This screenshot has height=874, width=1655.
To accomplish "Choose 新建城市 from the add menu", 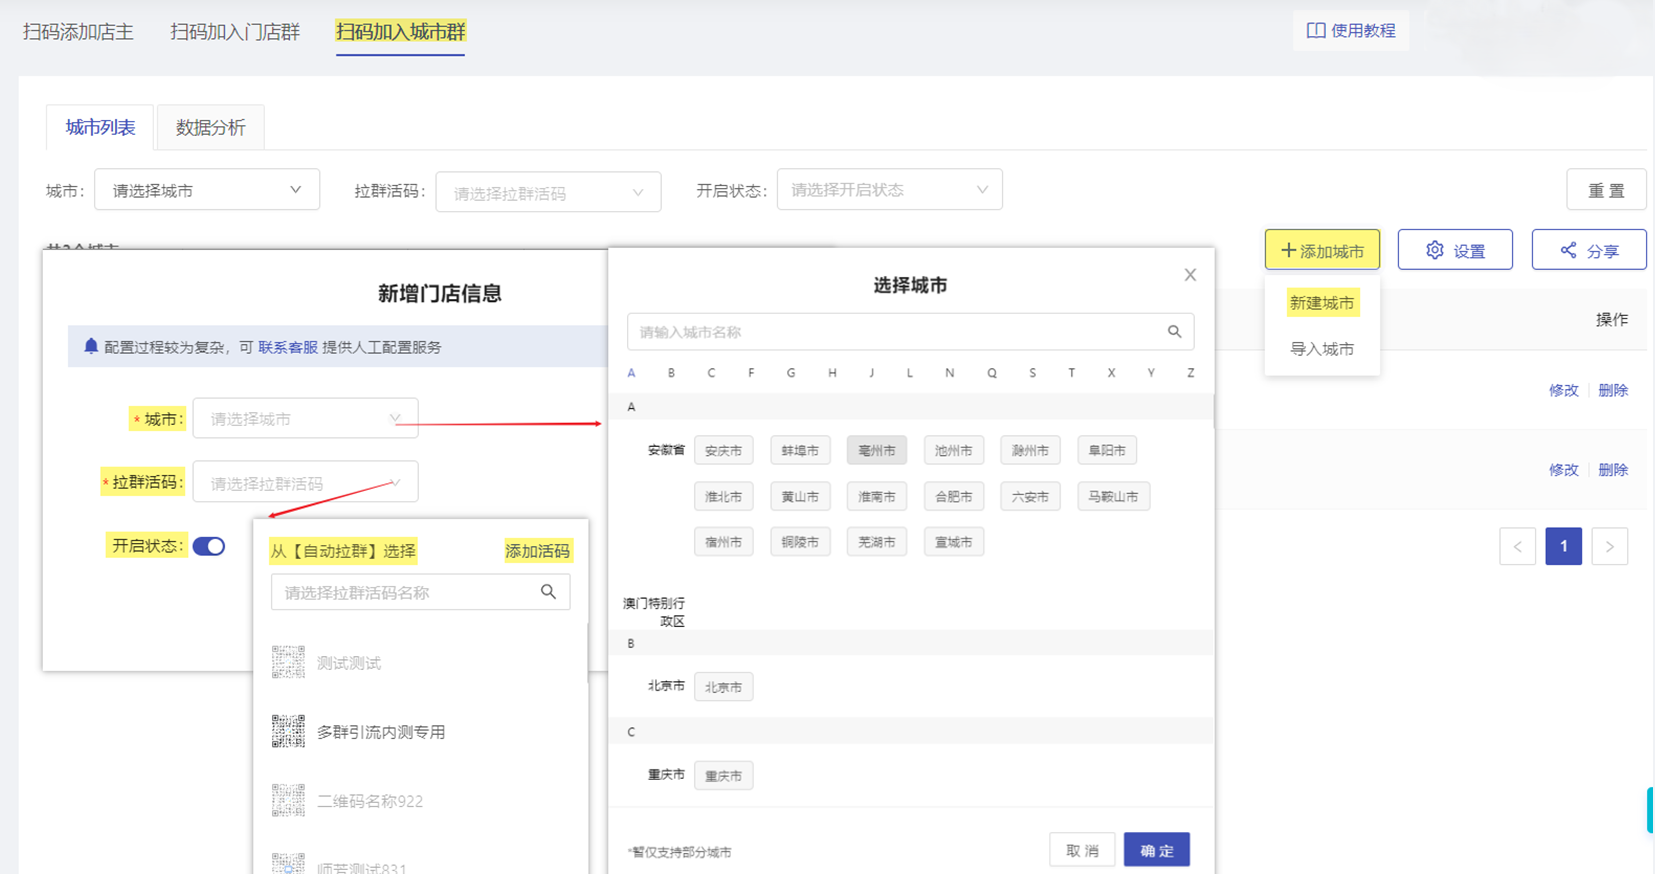I will tap(1322, 303).
